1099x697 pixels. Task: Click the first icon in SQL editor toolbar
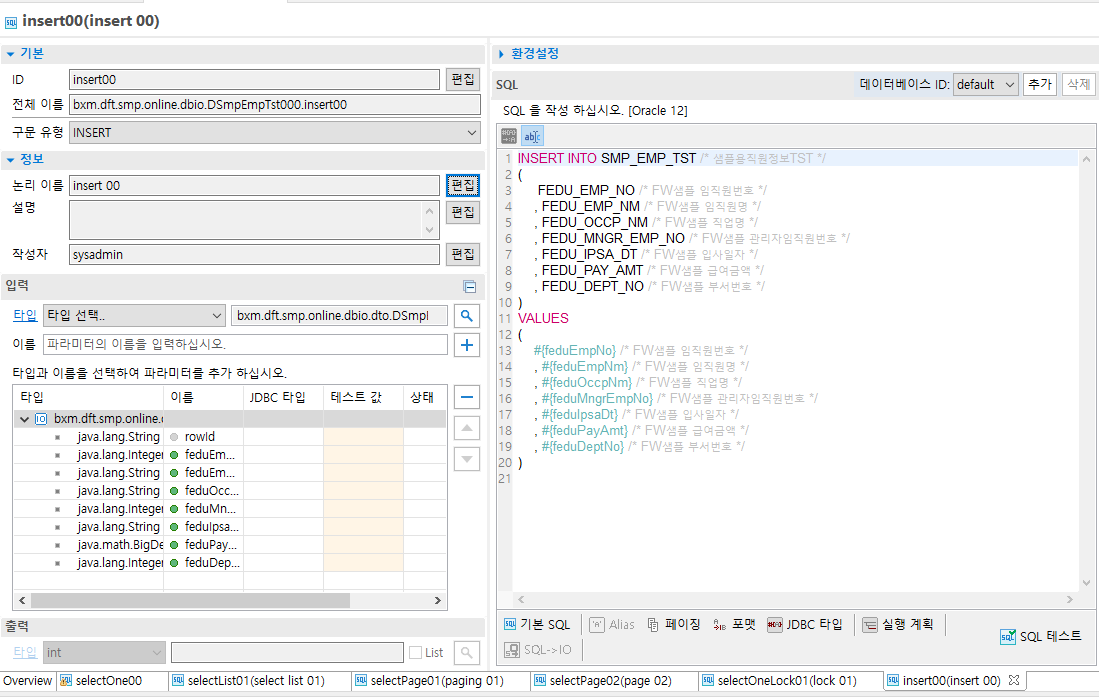click(509, 136)
